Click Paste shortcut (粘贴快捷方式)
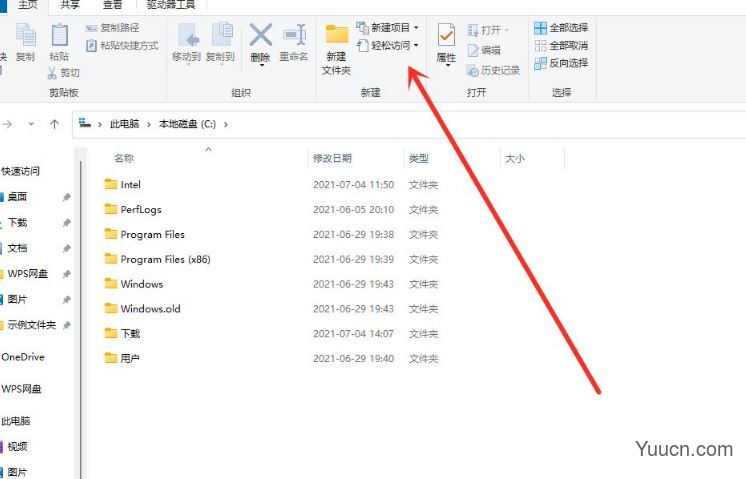The width and height of the screenshot is (746, 479). [x=122, y=46]
